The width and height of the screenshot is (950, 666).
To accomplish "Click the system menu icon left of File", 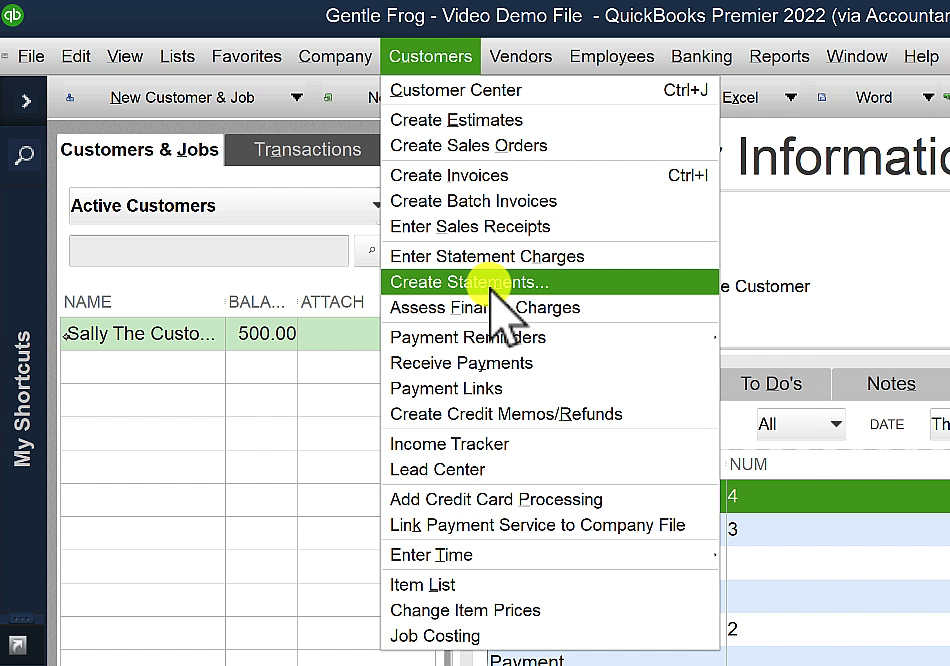I will tap(5, 56).
